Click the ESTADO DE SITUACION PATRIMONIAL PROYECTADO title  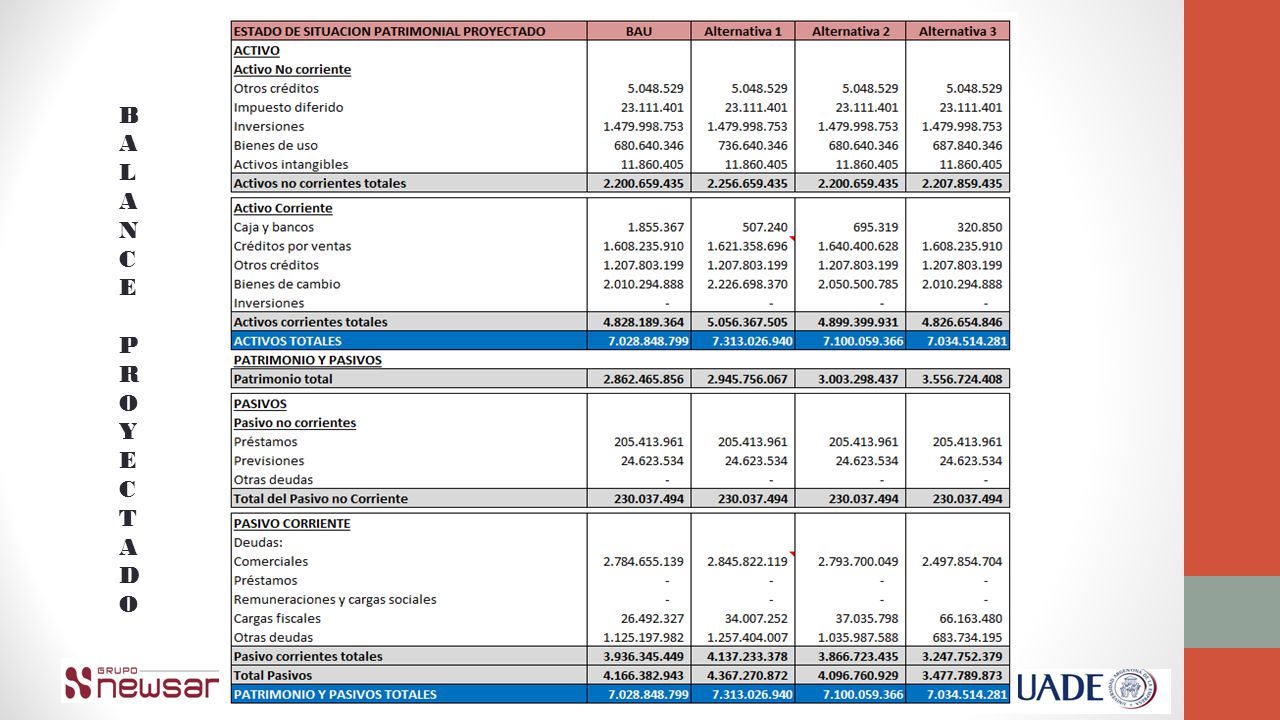point(389,31)
